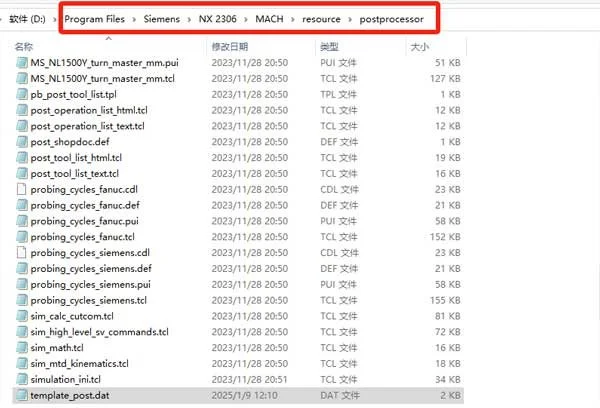This screenshot has height=408, width=600.
Task: Select file name probing_cycles_fanuc.tcl
Action: click(x=82, y=237)
